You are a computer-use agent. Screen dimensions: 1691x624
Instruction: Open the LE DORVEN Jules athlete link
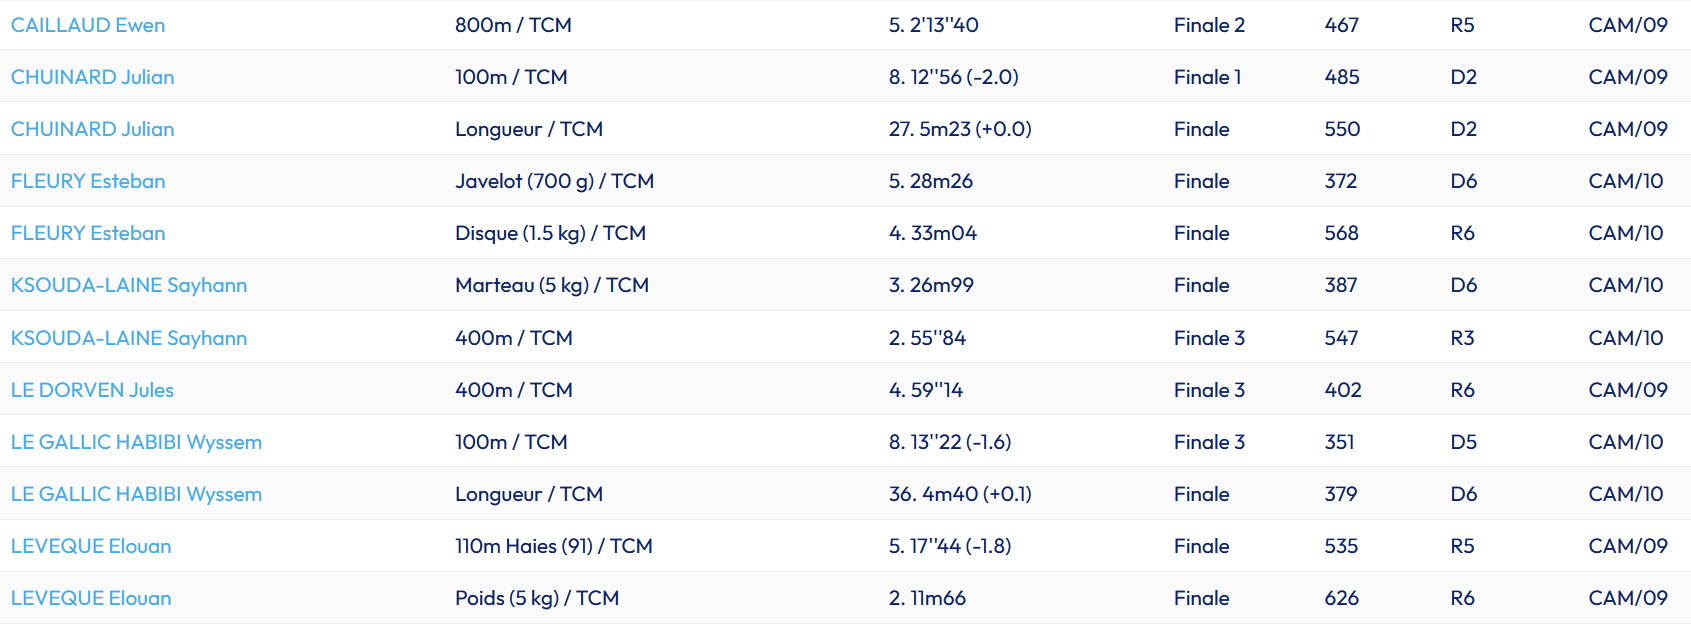click(92, 390)
